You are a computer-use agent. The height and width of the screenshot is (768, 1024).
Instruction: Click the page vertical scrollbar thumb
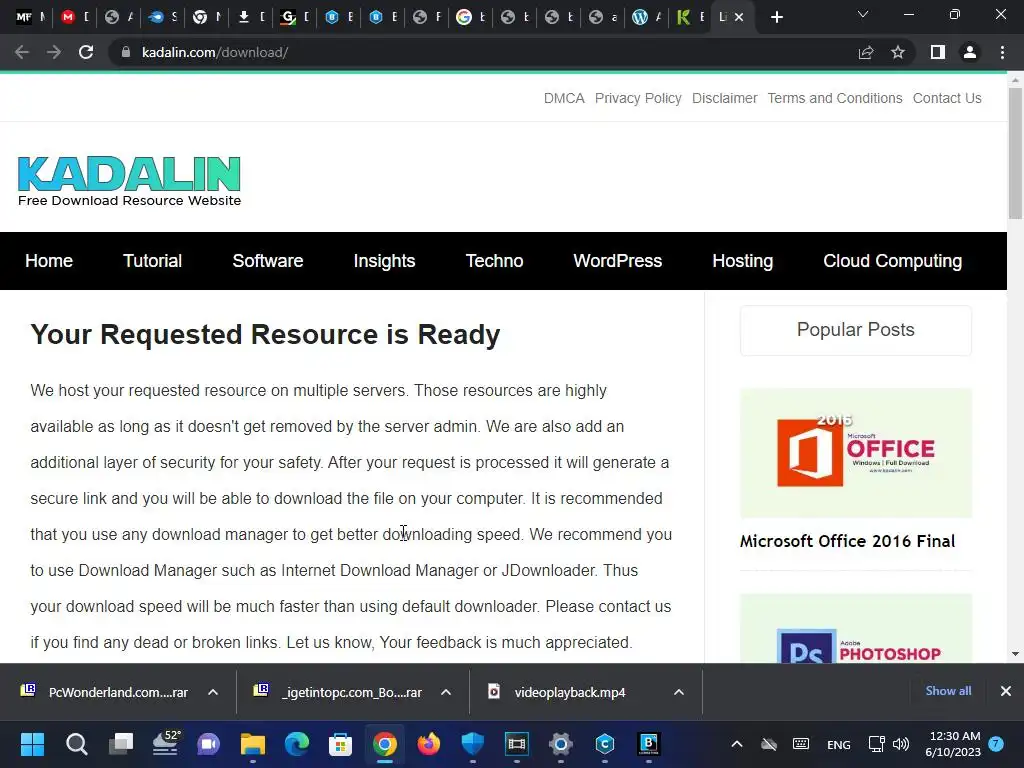tap(1015, 153)
